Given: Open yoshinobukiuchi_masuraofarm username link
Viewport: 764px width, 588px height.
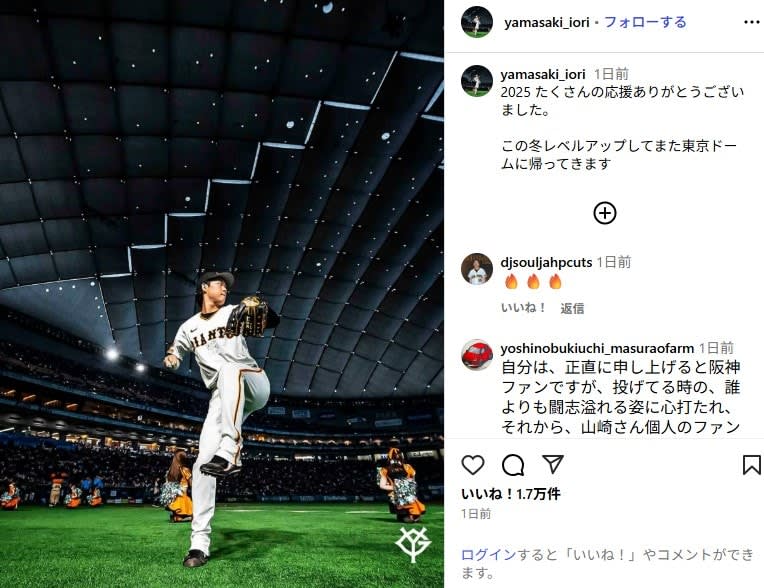Looking at the screenshot, I should (x=597, y=348).
